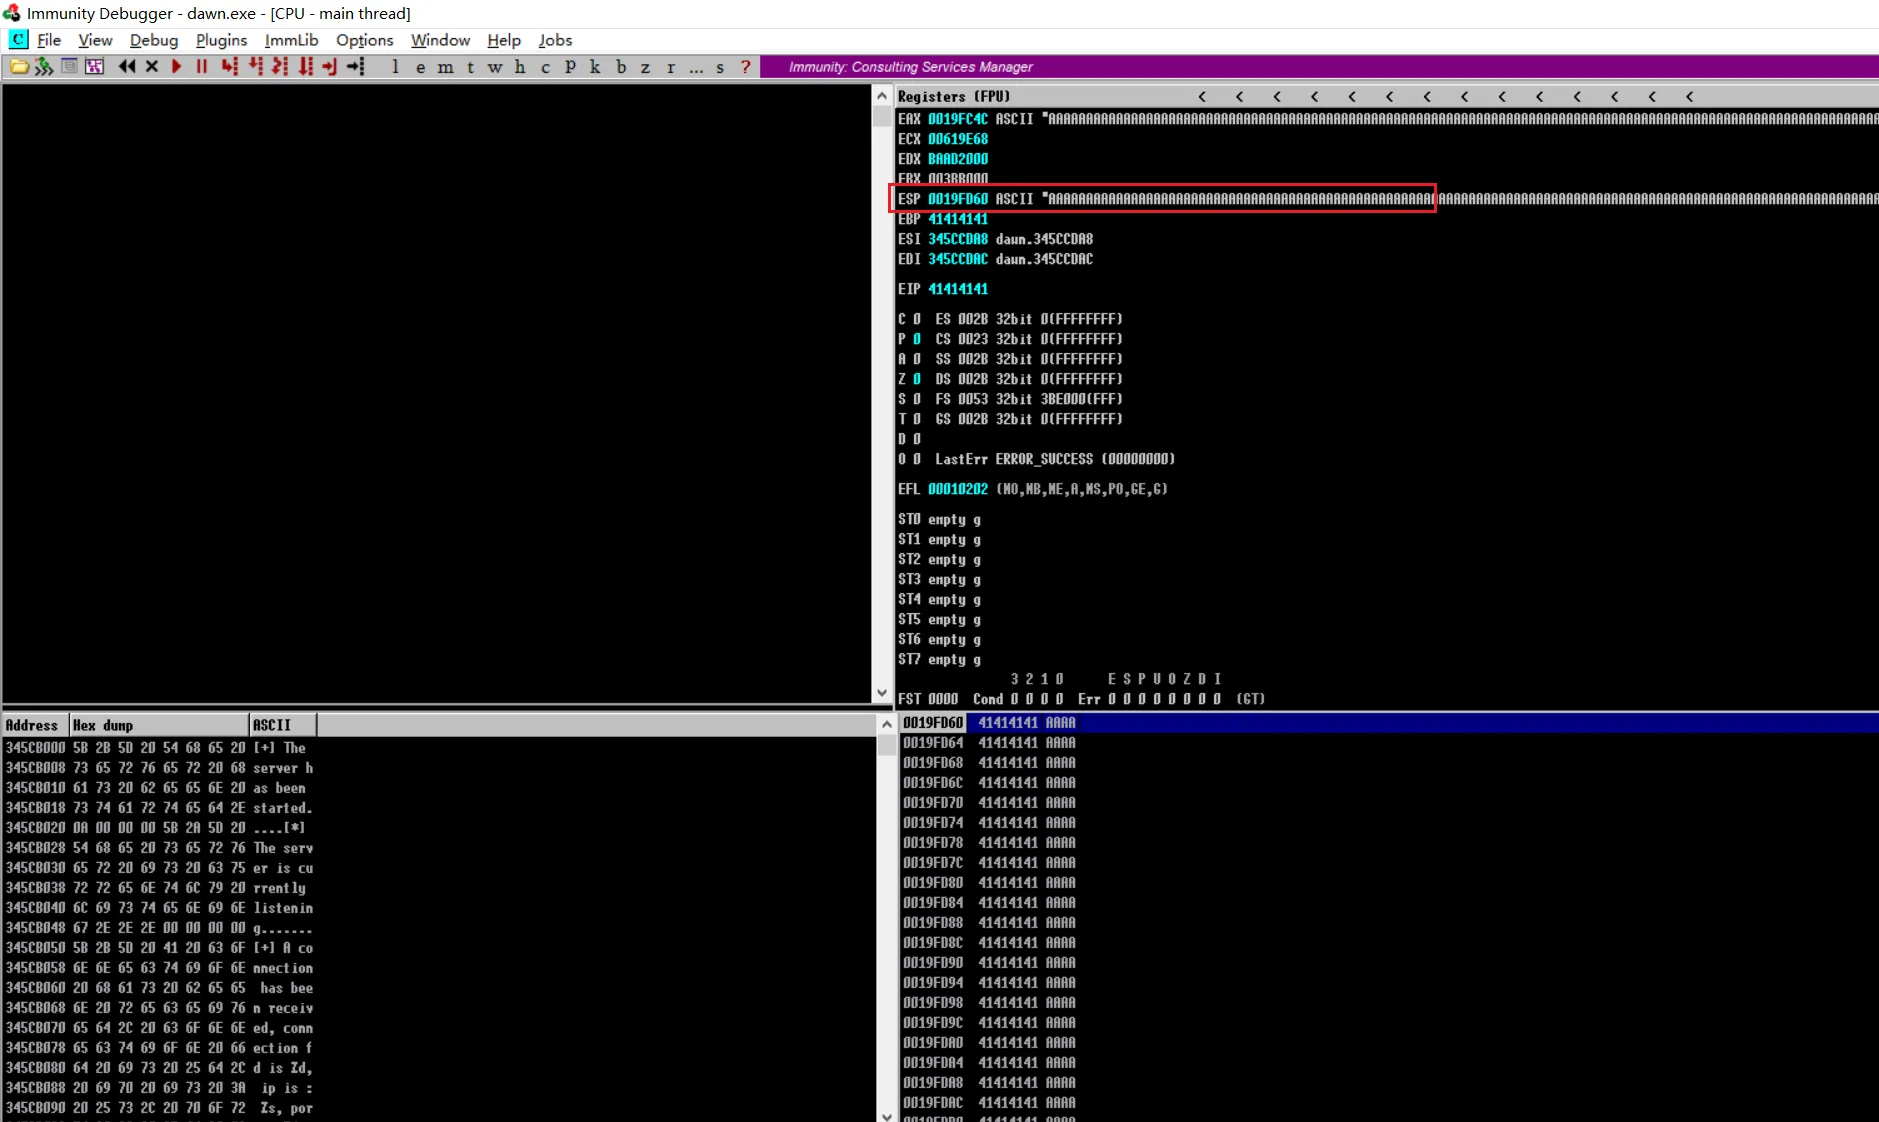Select the ESI 345CCDA8 register value
This screenshot has height=1122, width=1879.
[958, 239]
